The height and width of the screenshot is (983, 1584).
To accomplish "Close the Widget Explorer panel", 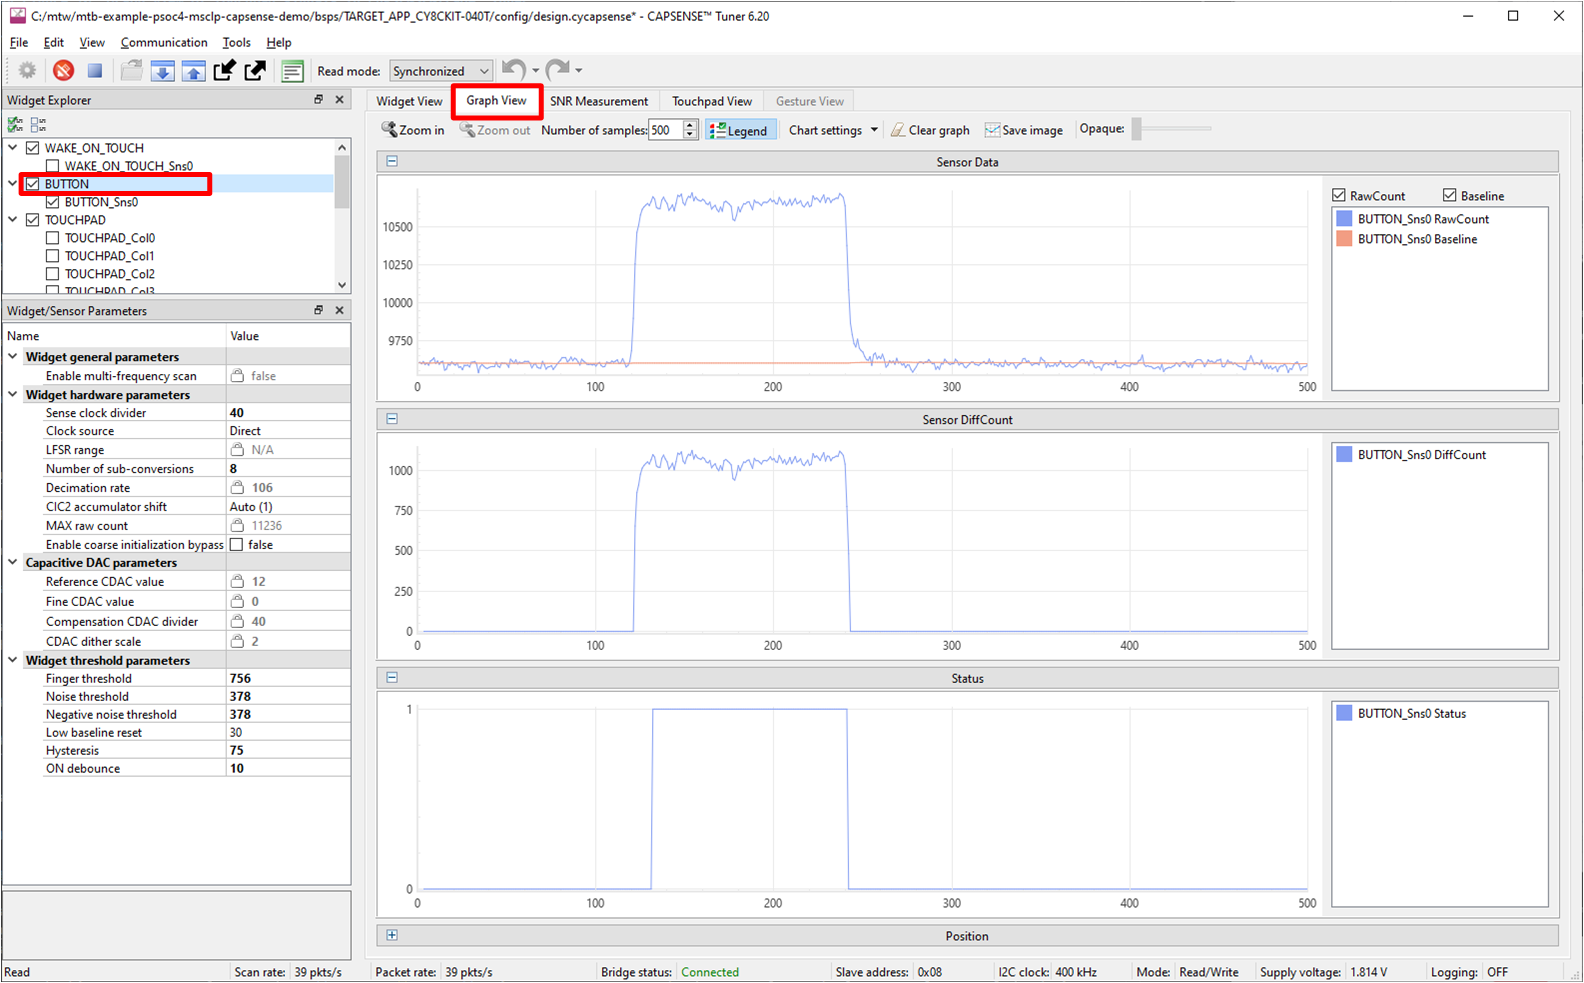I will point(339,99).
